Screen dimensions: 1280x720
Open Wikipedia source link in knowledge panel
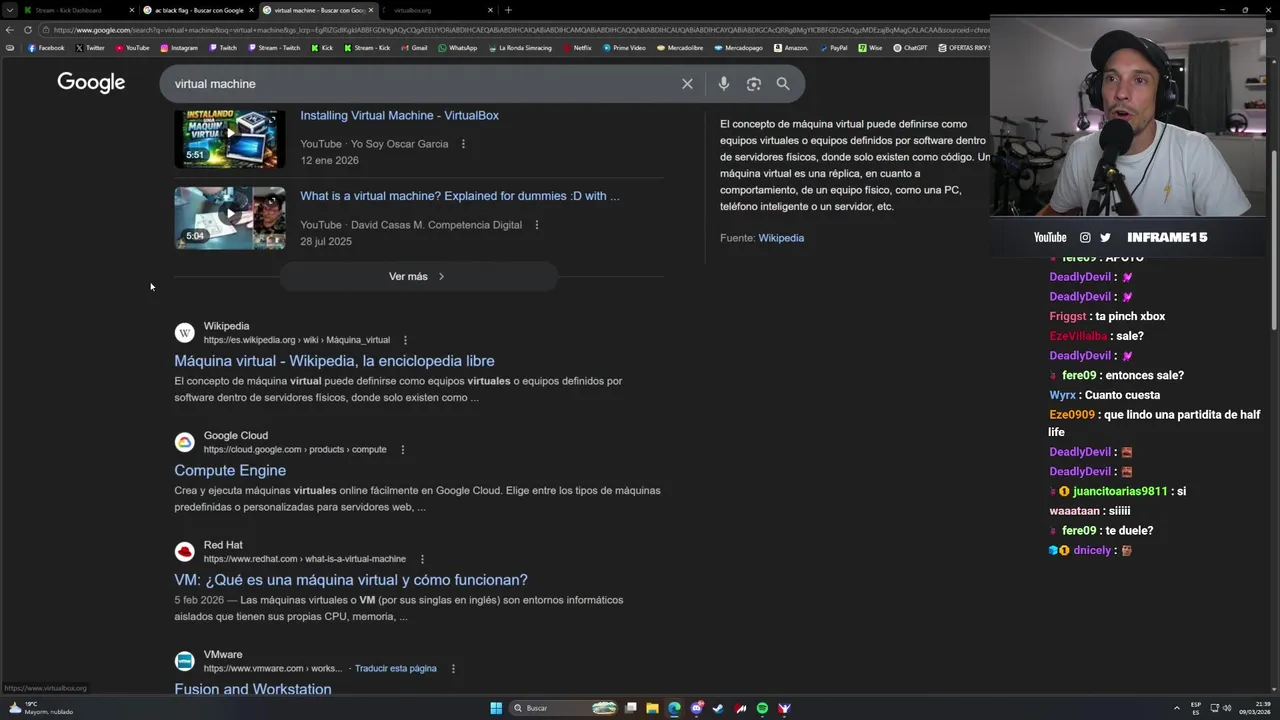[x=781, y=238]
